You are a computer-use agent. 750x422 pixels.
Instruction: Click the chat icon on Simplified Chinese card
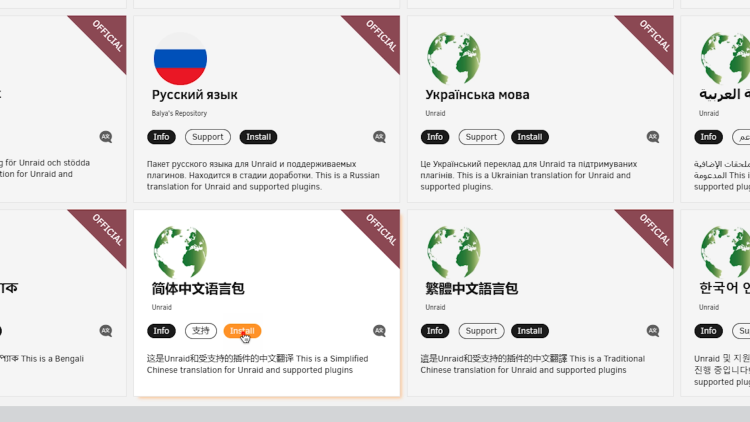point(379,331)
